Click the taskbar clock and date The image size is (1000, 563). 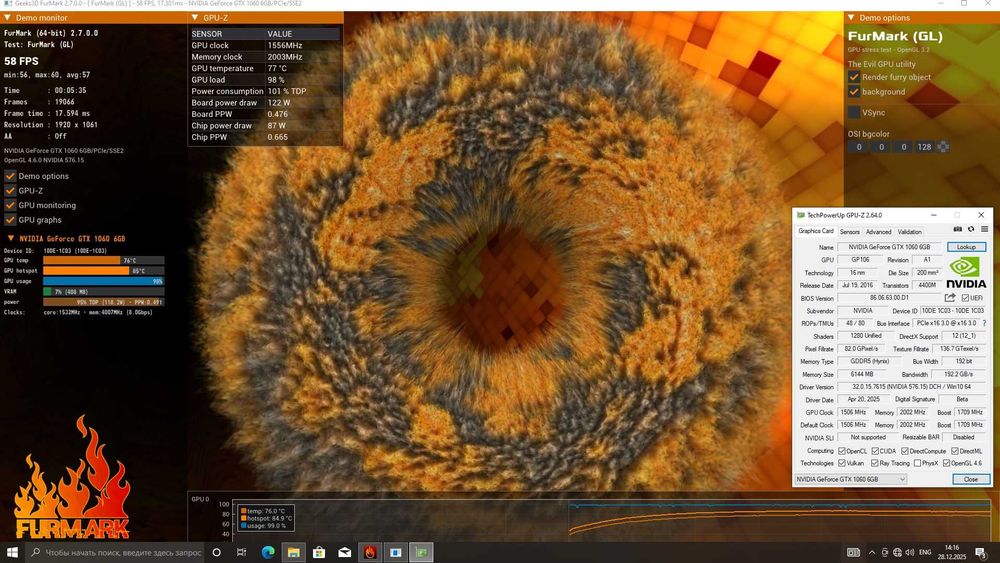coord(952,552)
